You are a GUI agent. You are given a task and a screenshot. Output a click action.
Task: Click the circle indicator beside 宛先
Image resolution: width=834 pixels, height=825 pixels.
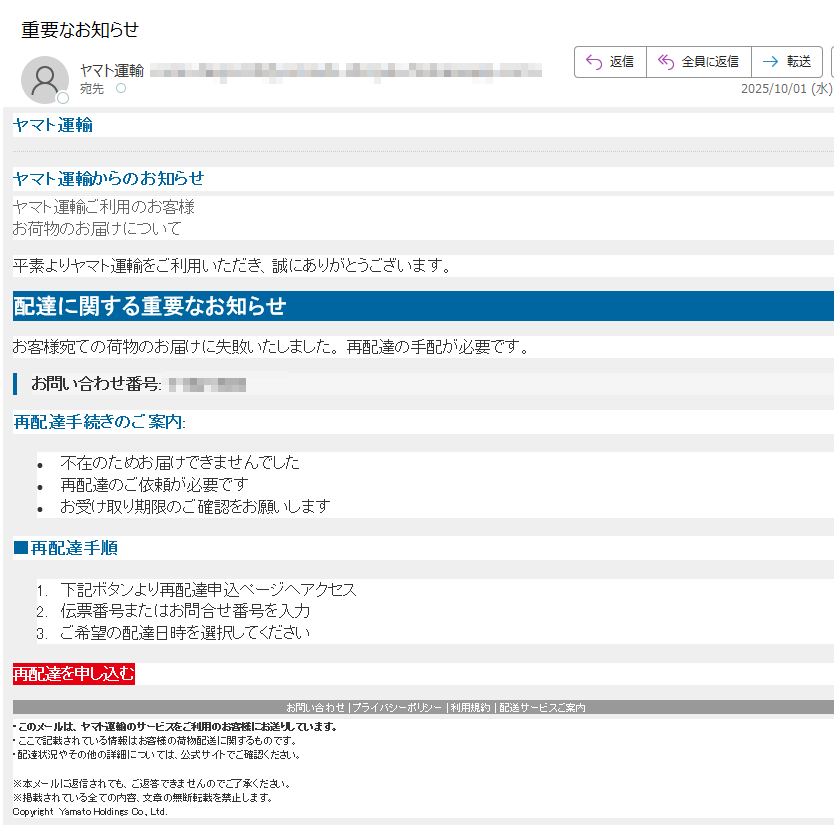(x=119, y=88)
